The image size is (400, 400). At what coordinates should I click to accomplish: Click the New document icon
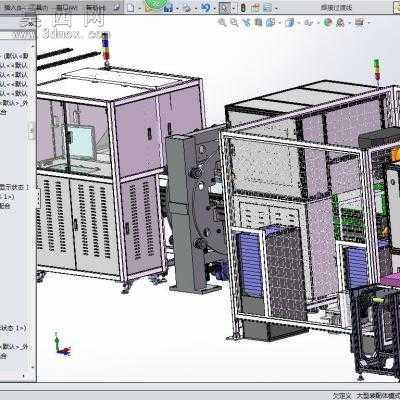tap(131, 8)
